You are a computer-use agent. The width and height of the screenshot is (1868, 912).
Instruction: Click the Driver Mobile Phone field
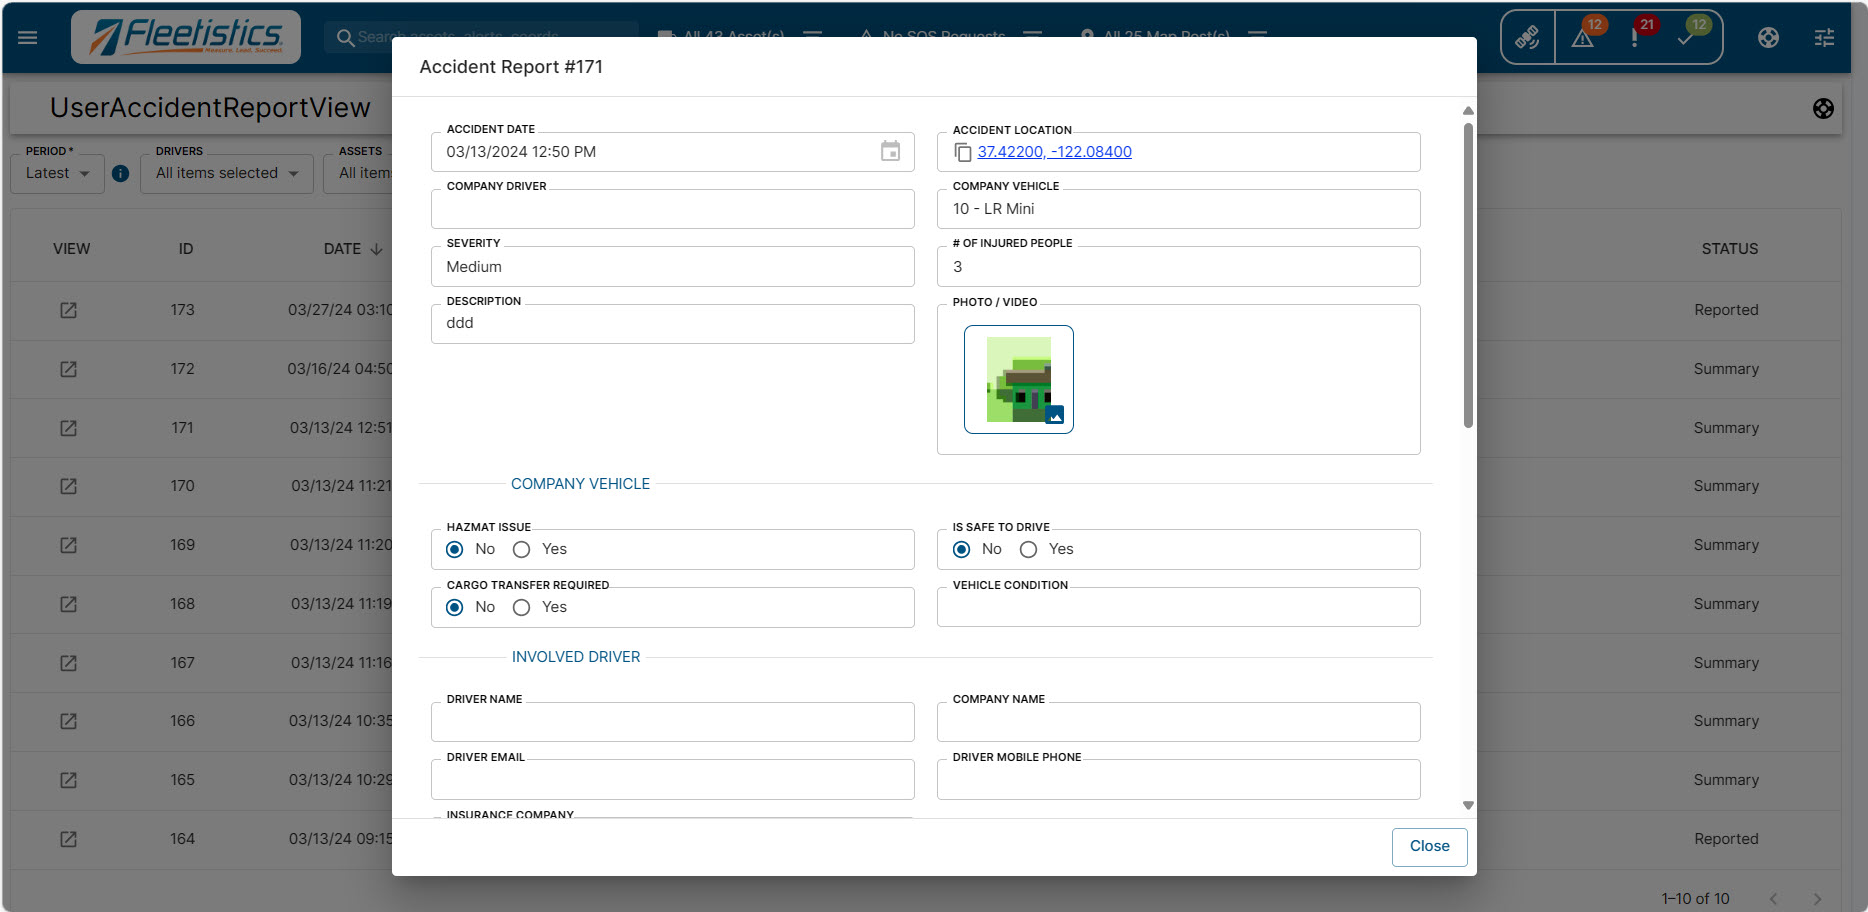[x=1178, y=780]
